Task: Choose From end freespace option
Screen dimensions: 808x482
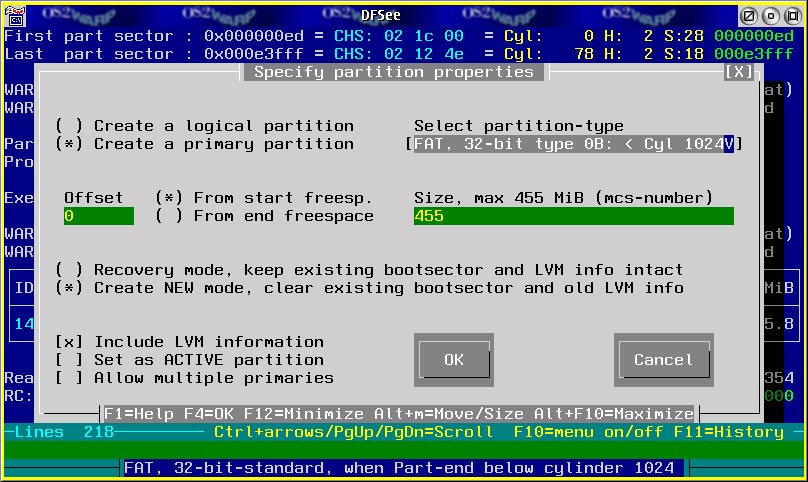Action: point(264,216)
